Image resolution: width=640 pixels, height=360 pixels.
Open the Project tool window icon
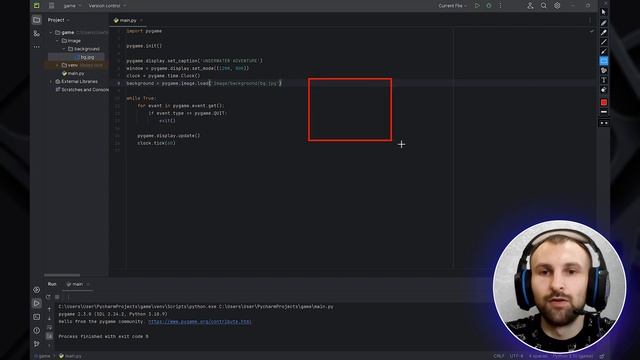(37, 20)
